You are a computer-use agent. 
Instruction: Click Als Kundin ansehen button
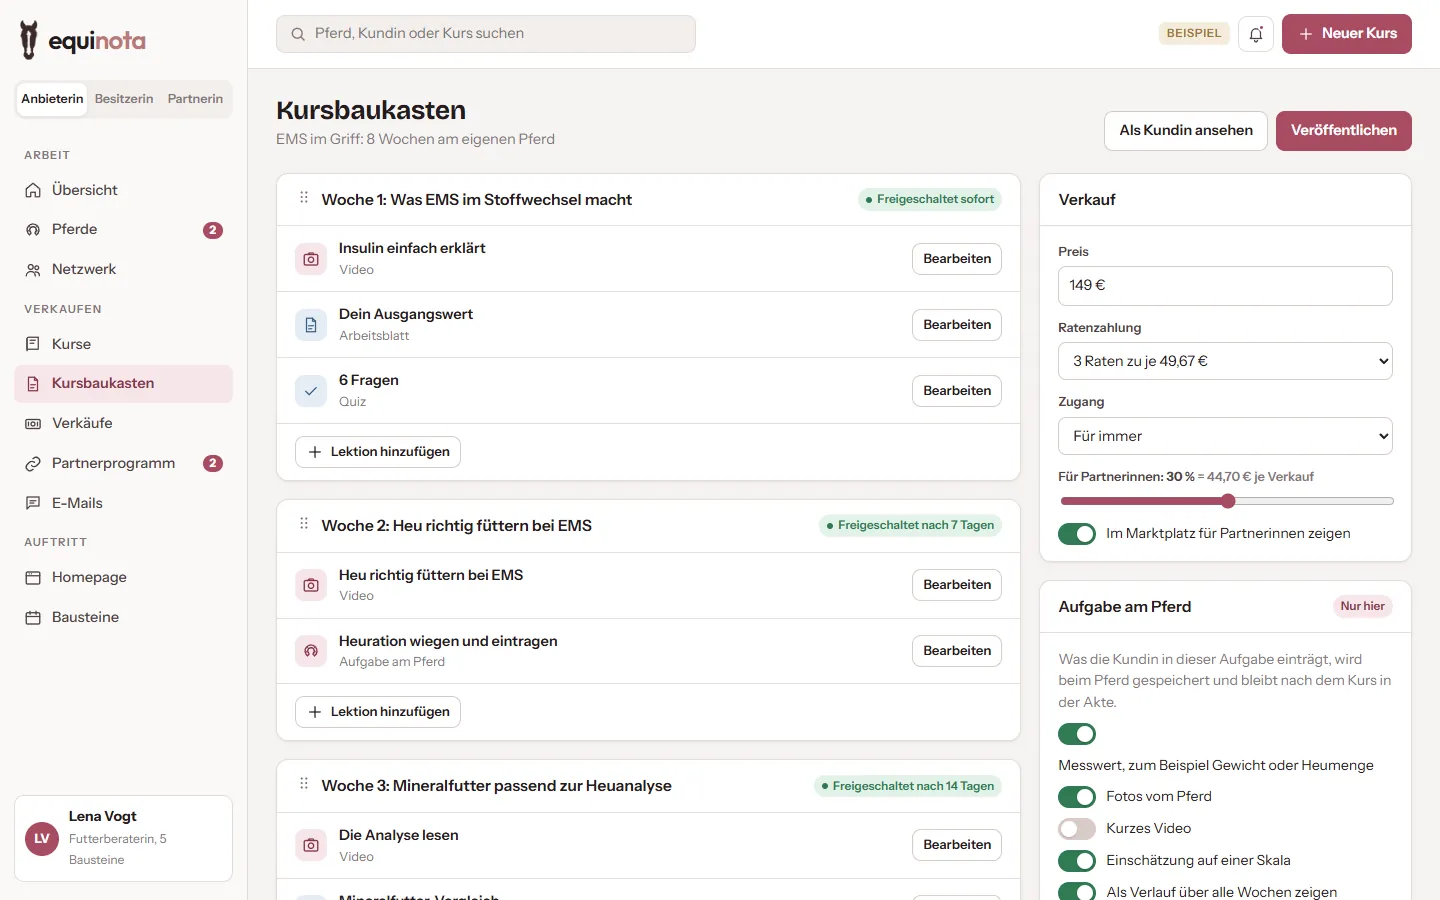tap(1186, 131)
